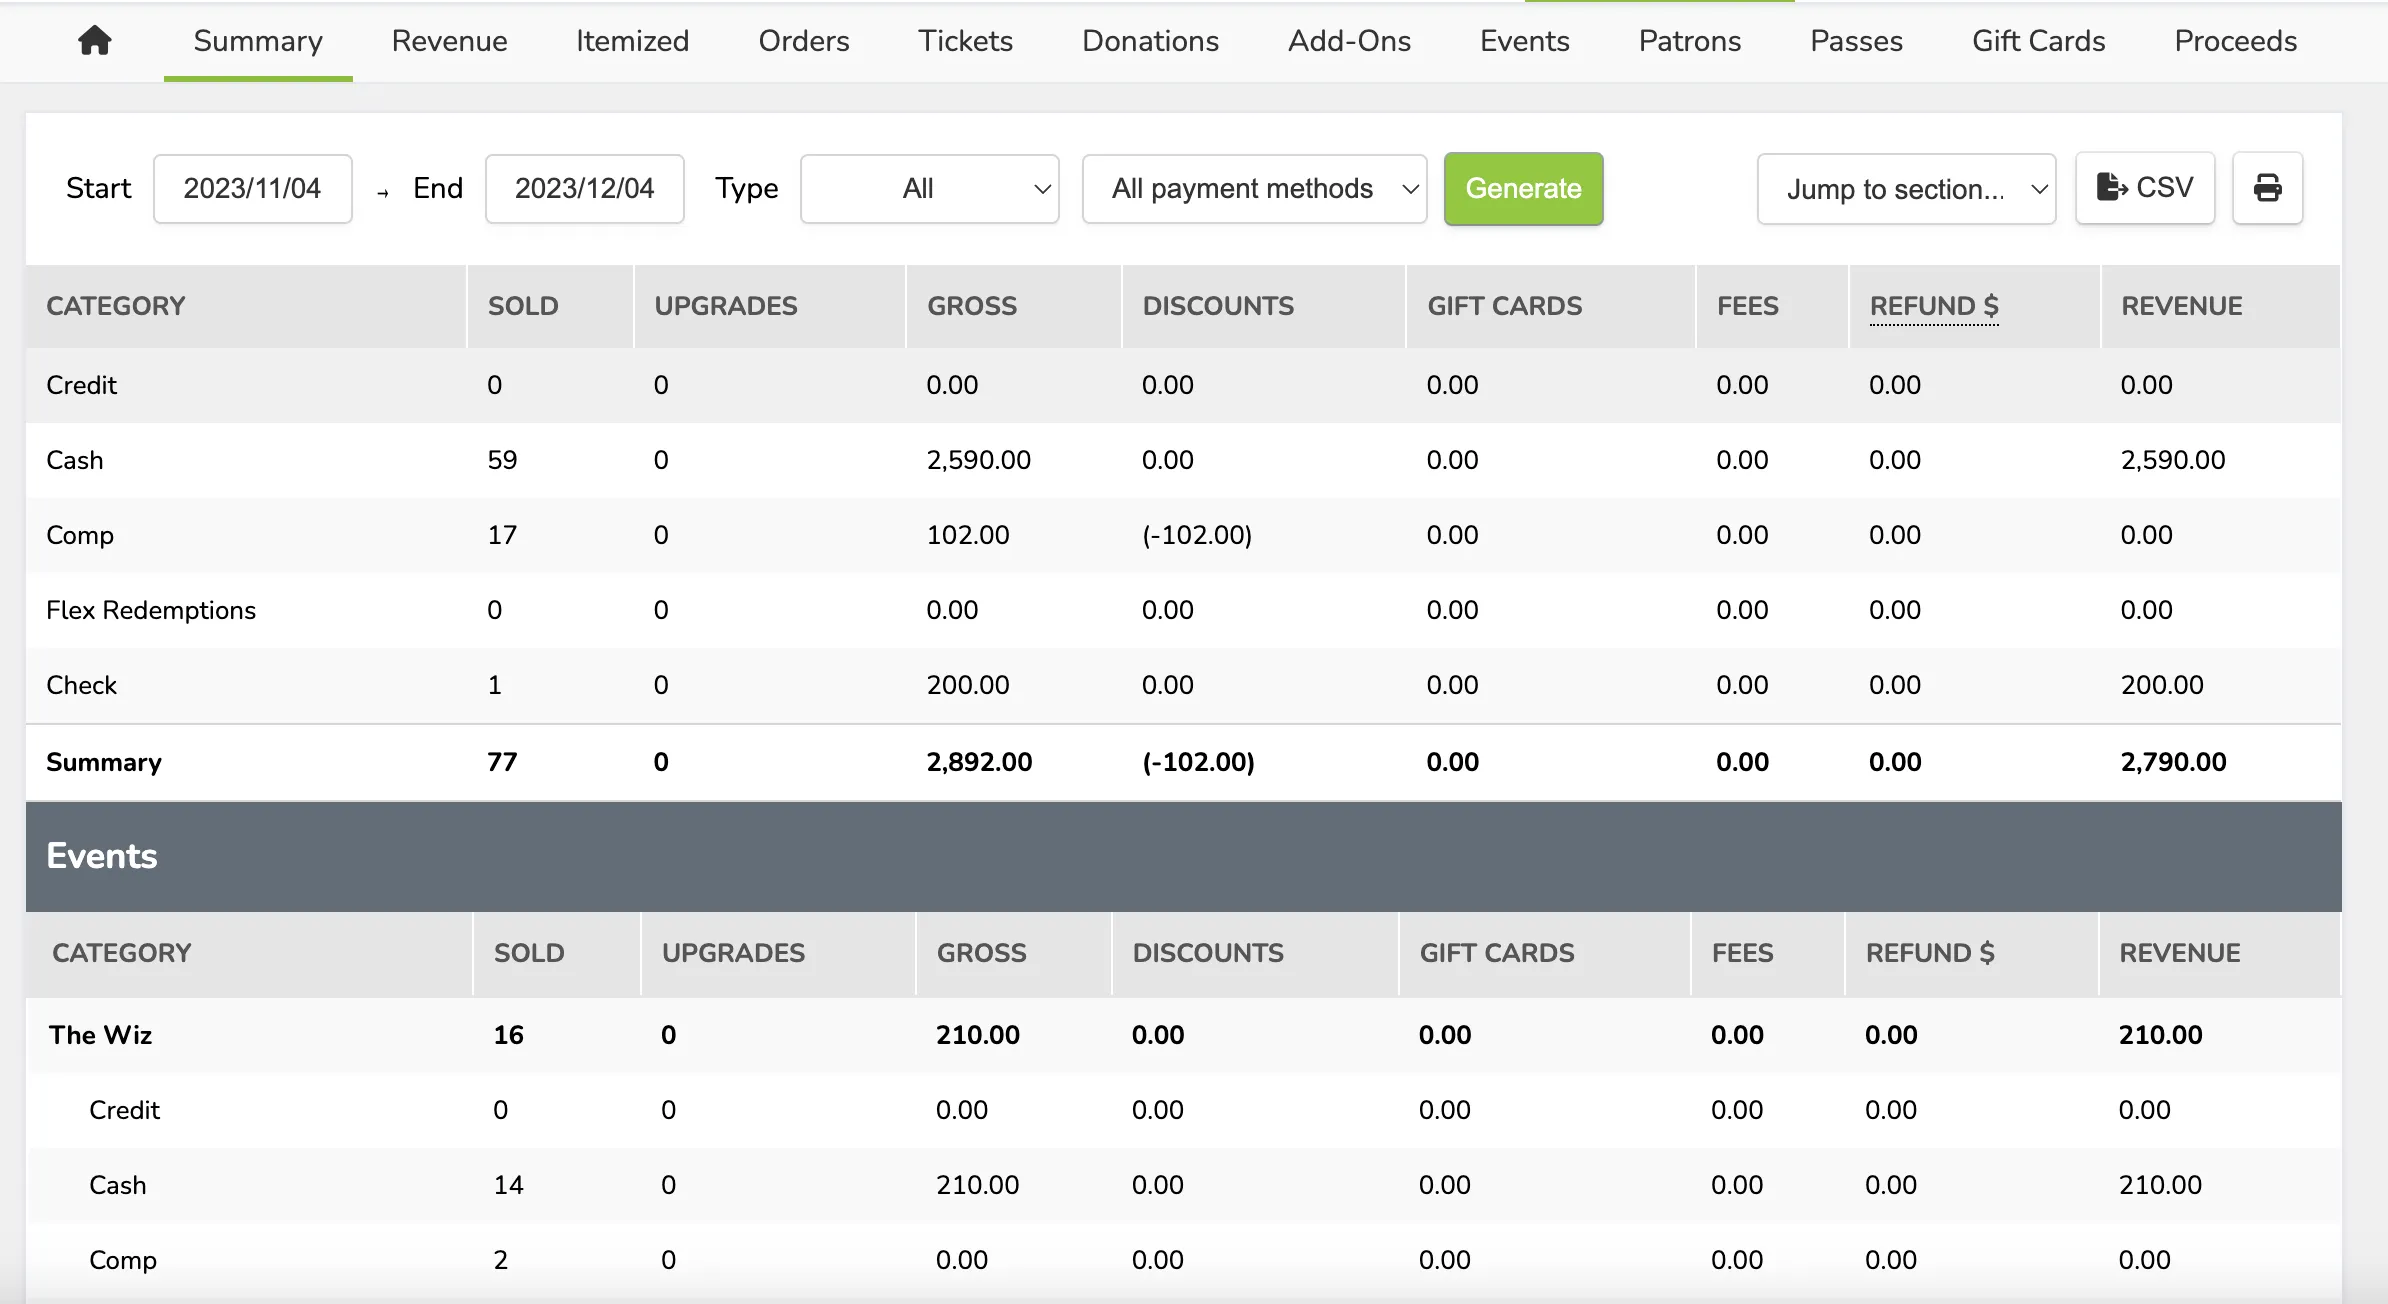This screenshot has height=1304, width=2388.
Task: Click The Wiz sold count 16
Action: [508, 1035]
